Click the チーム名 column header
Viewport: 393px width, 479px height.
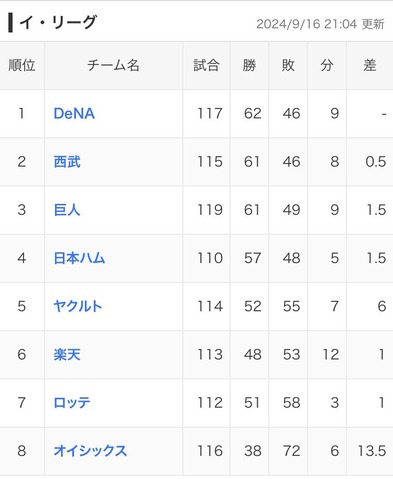113,65
